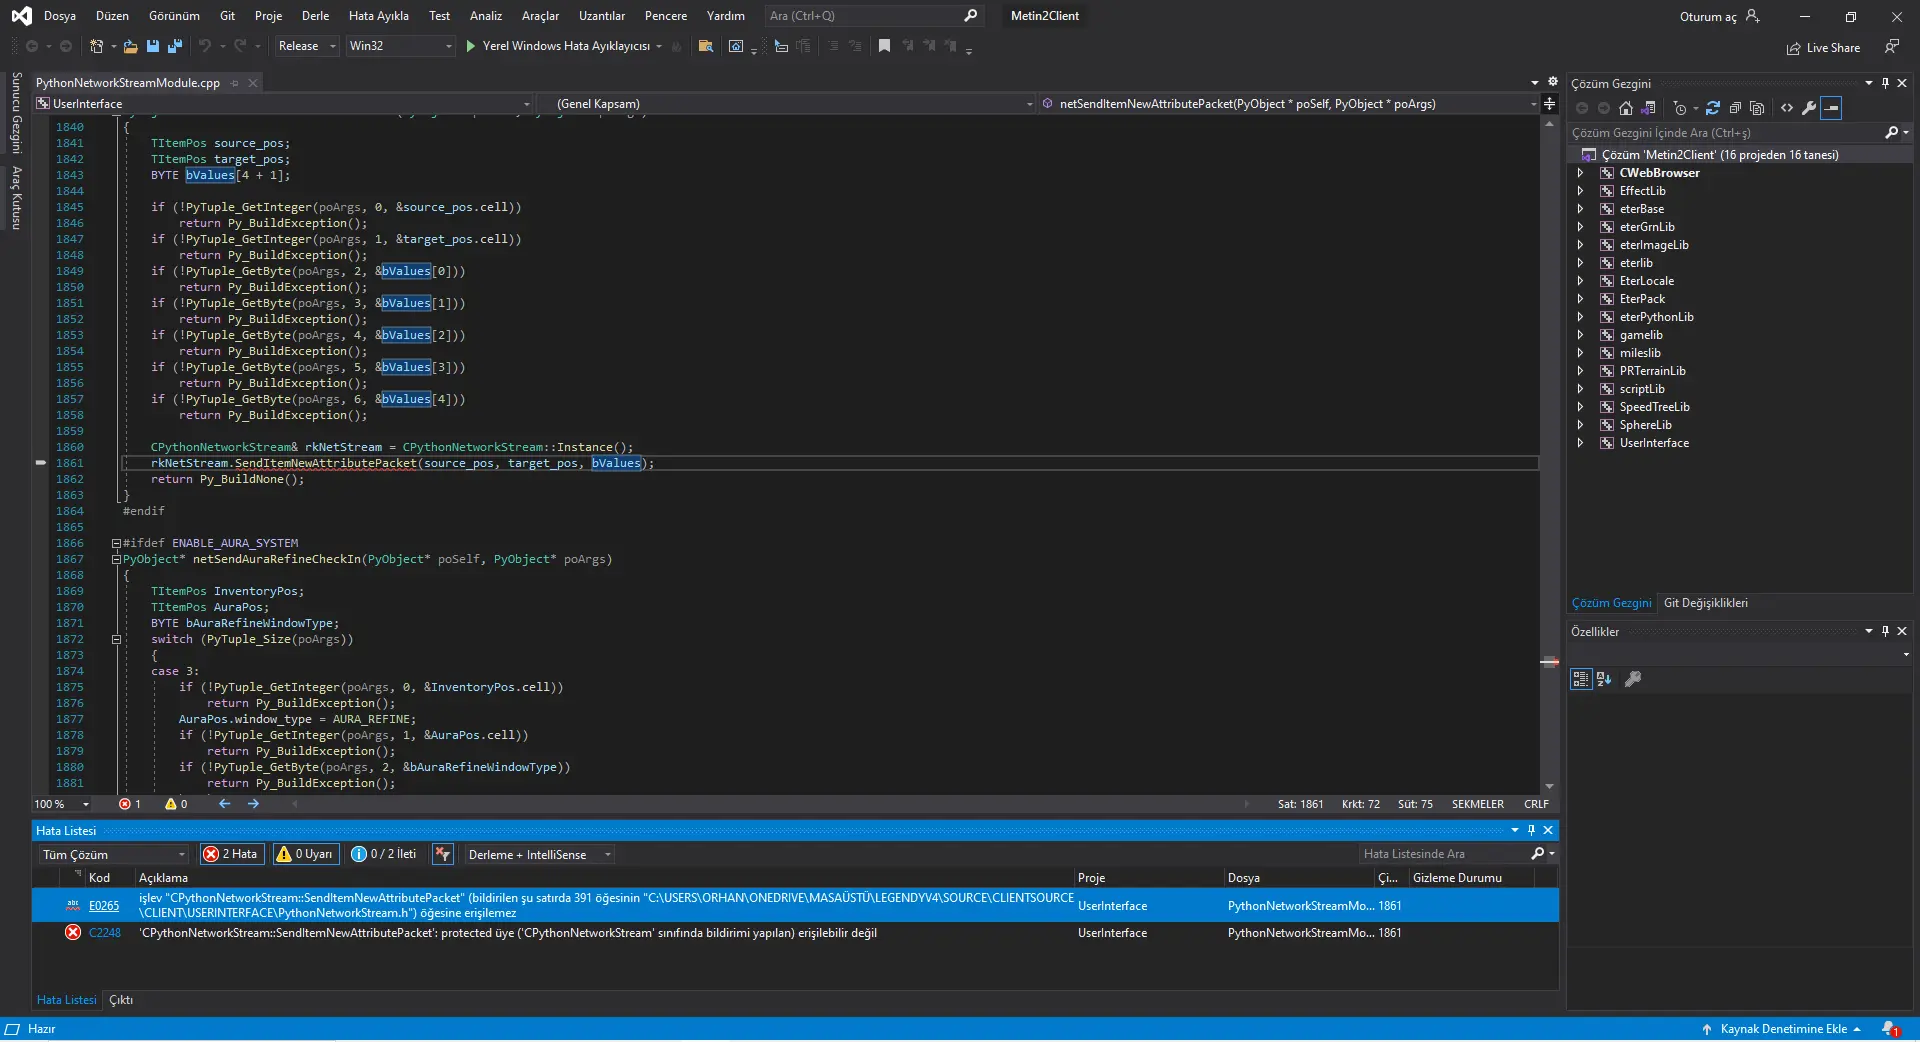The image size is (1920, 1042).
Task: Click the Live Share icon
Action: [x=1794, y=48]
